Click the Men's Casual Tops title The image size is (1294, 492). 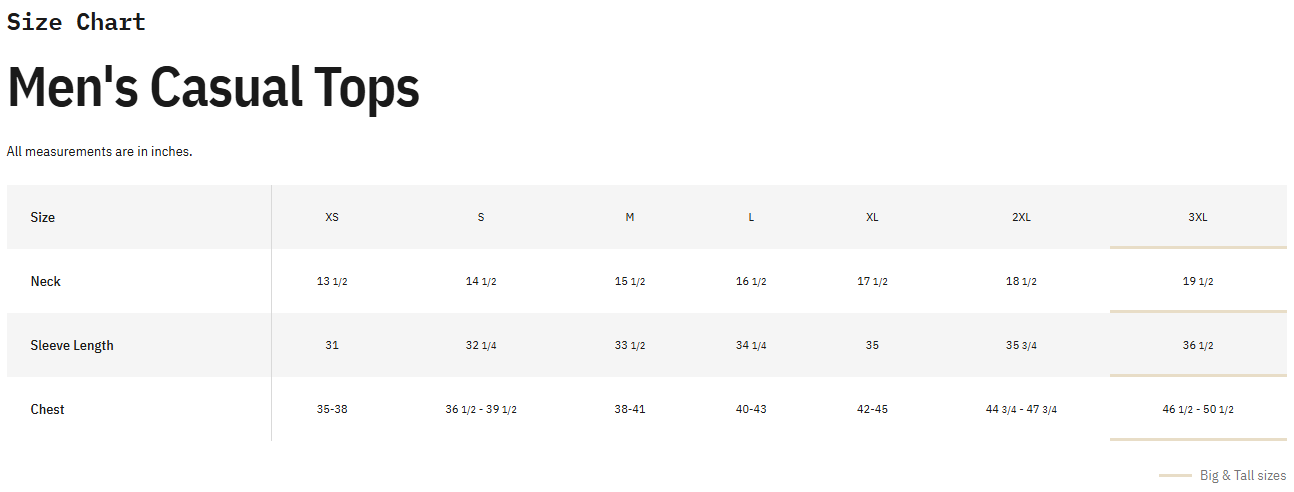[213, 87]
